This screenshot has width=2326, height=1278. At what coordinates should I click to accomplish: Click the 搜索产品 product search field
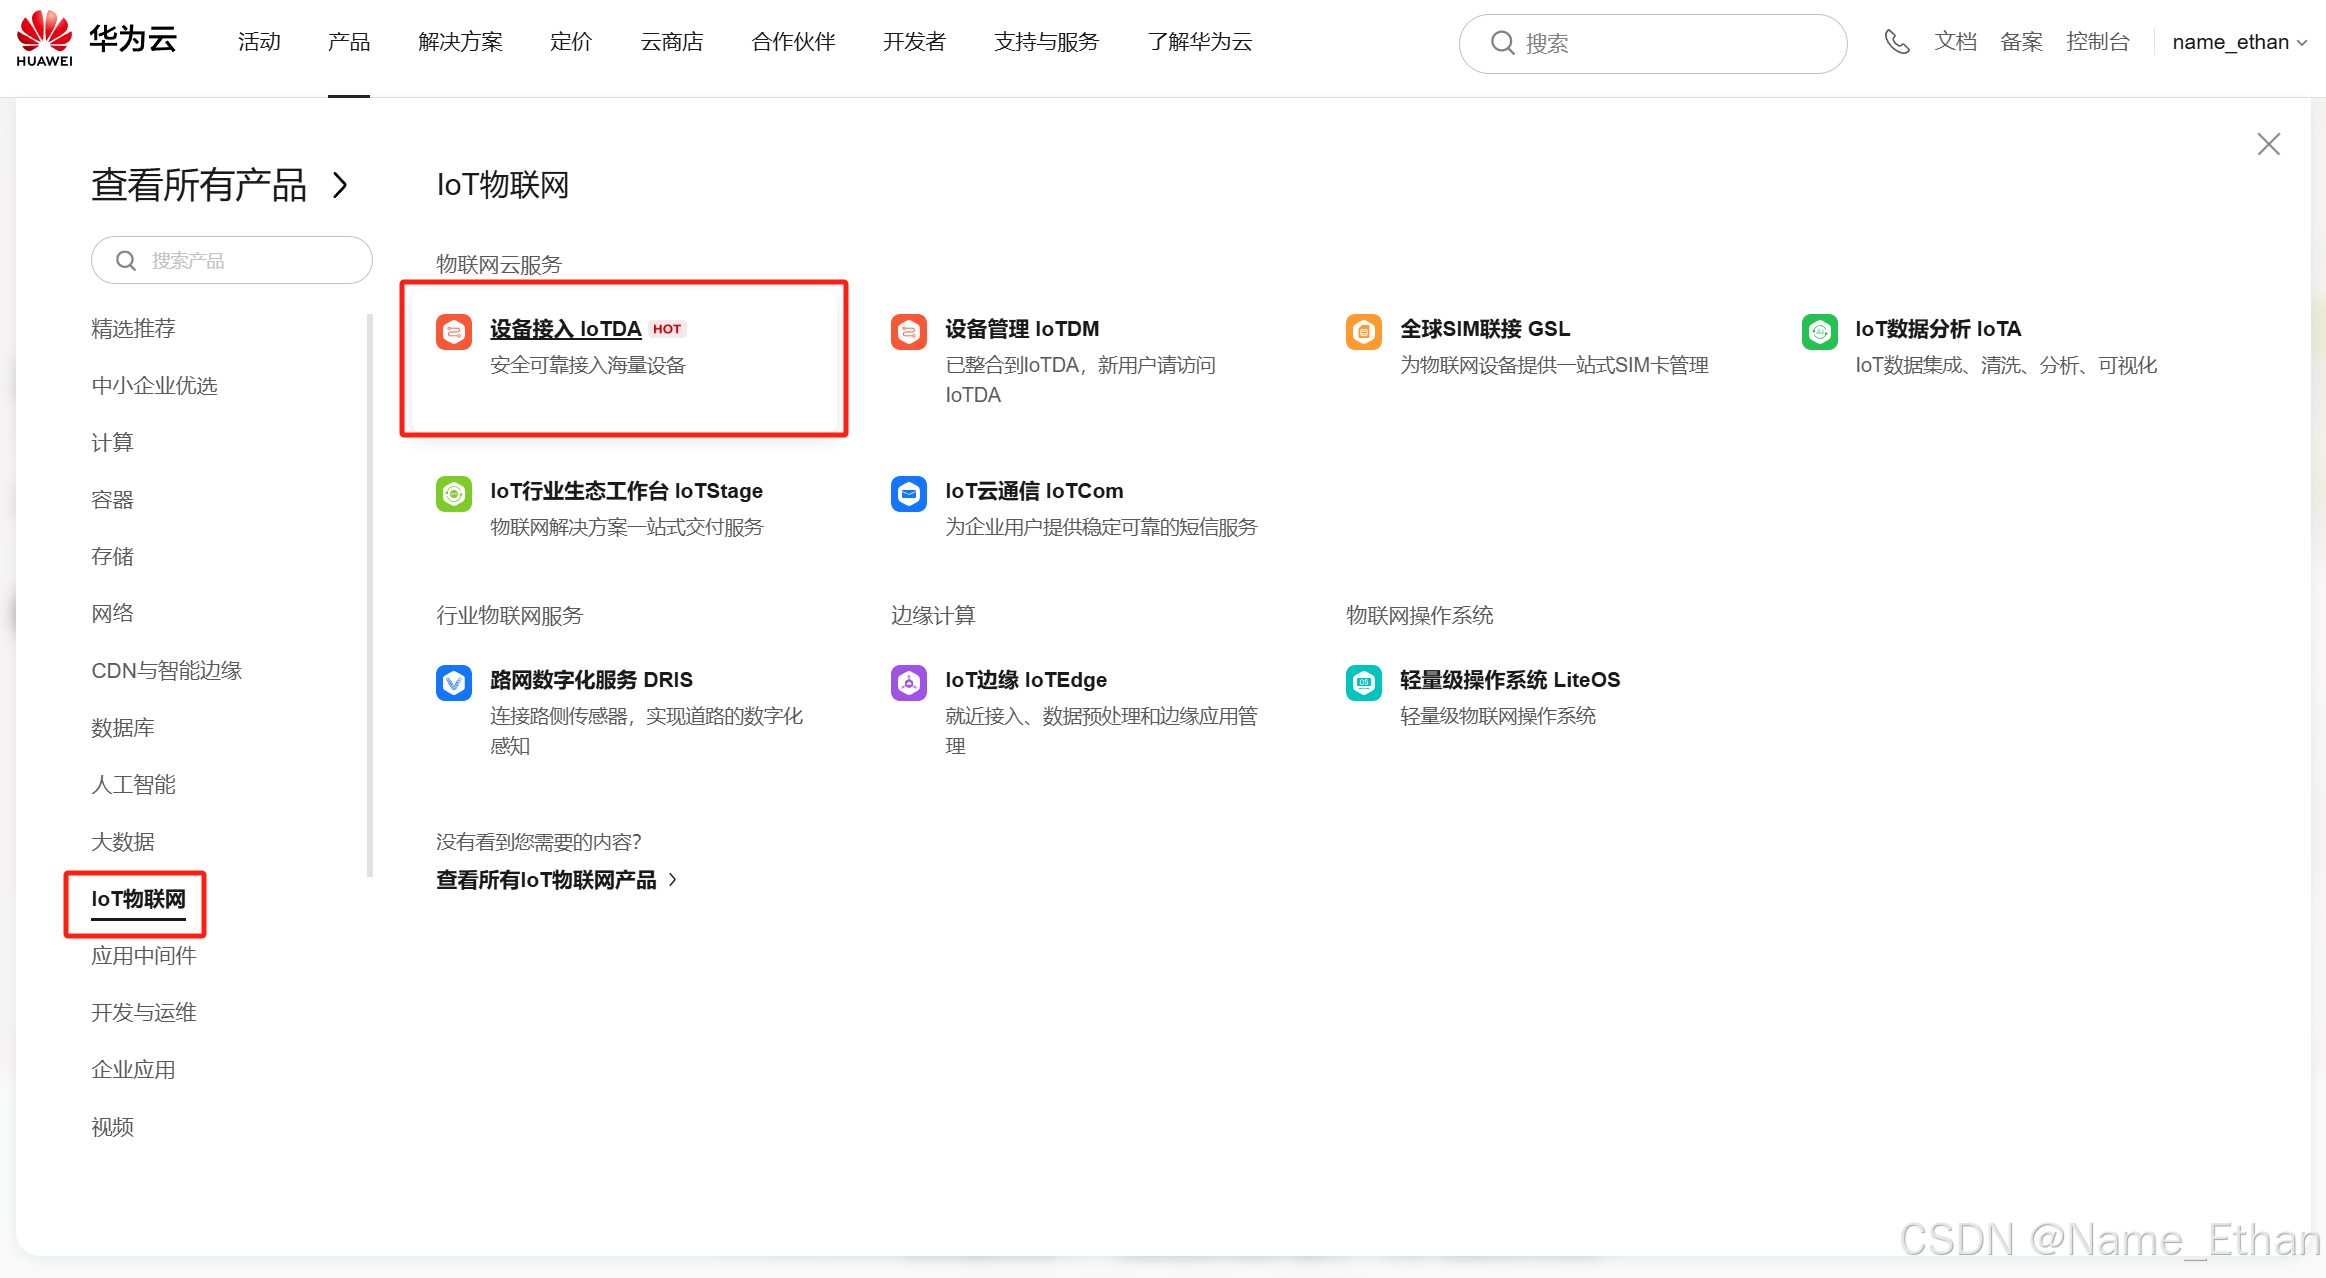click(x=232, y=261)
